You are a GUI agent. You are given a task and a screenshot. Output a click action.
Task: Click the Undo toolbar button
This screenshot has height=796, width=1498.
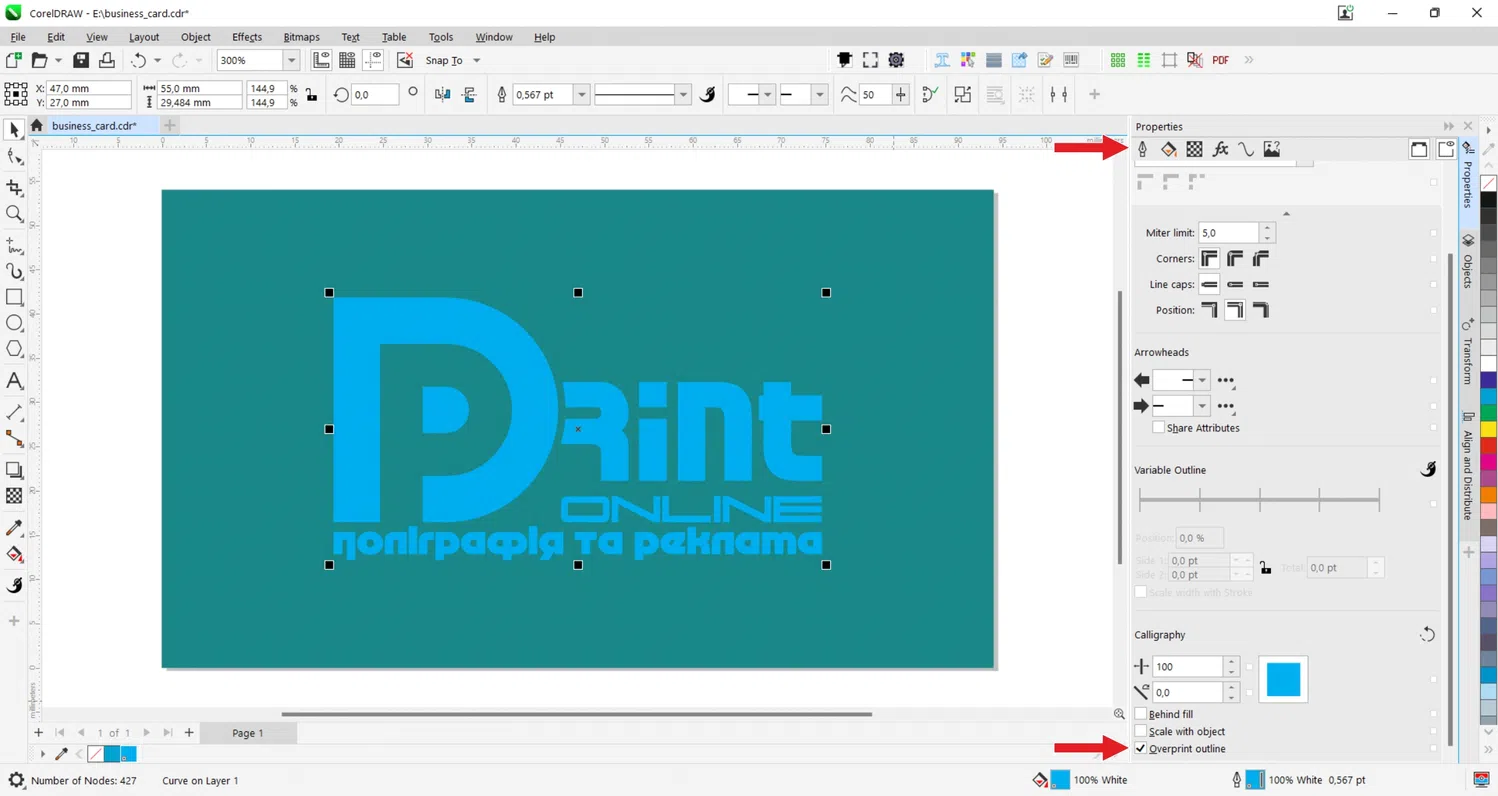pyautogui.click(x=139, y=60)
